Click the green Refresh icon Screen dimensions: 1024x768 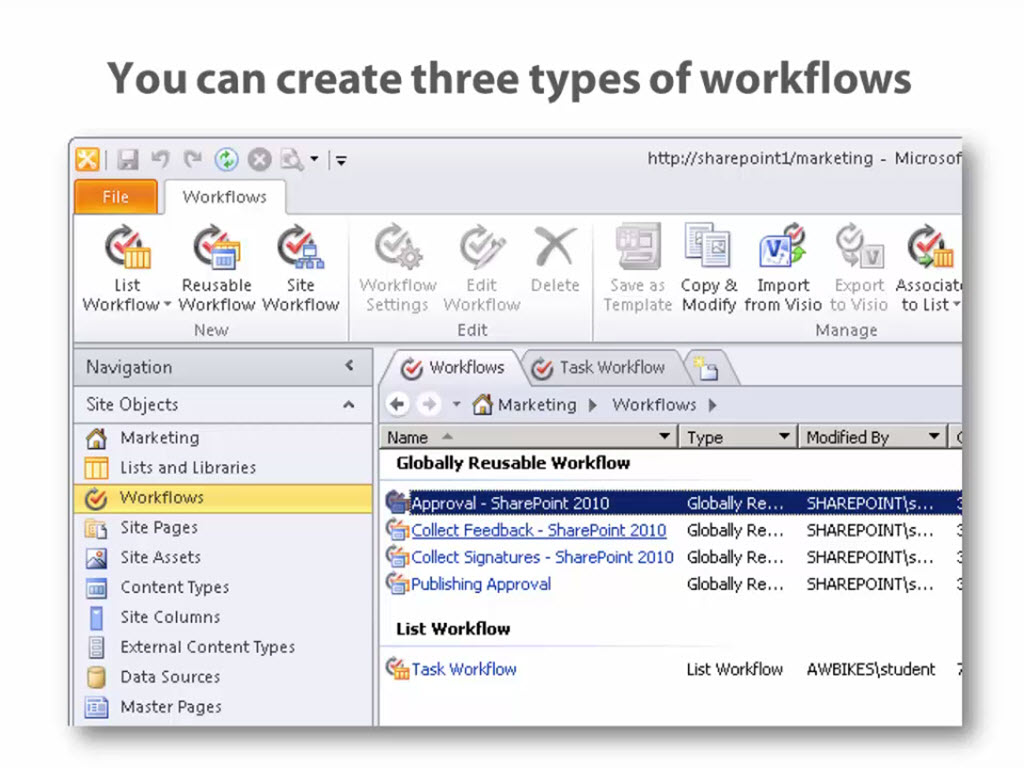[227, 159]
